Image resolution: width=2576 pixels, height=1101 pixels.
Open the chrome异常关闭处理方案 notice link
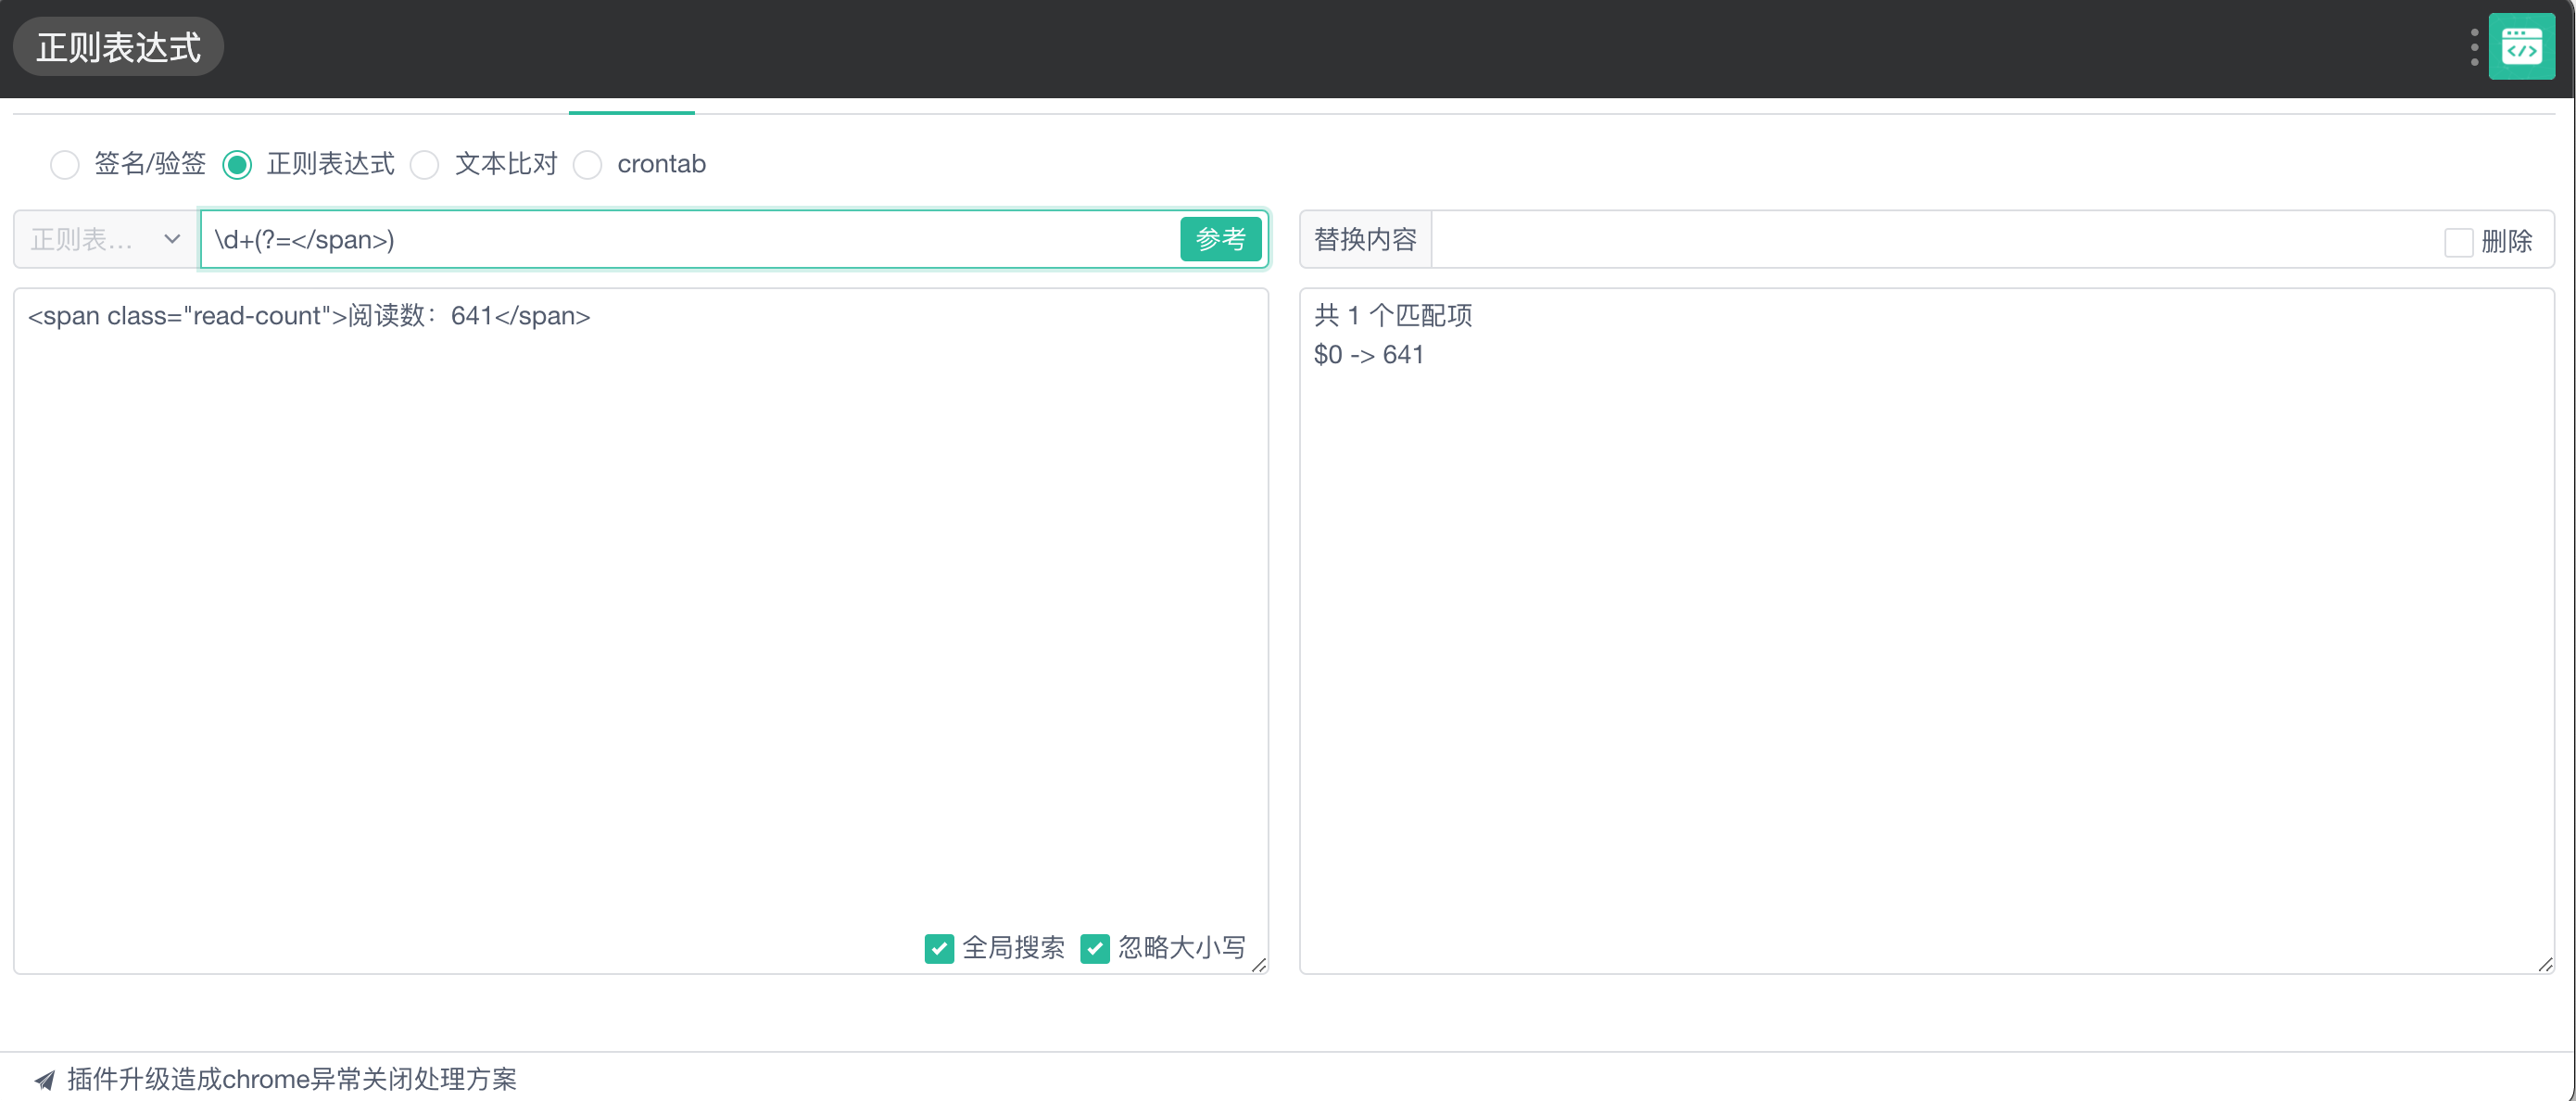coord(292,1079)
